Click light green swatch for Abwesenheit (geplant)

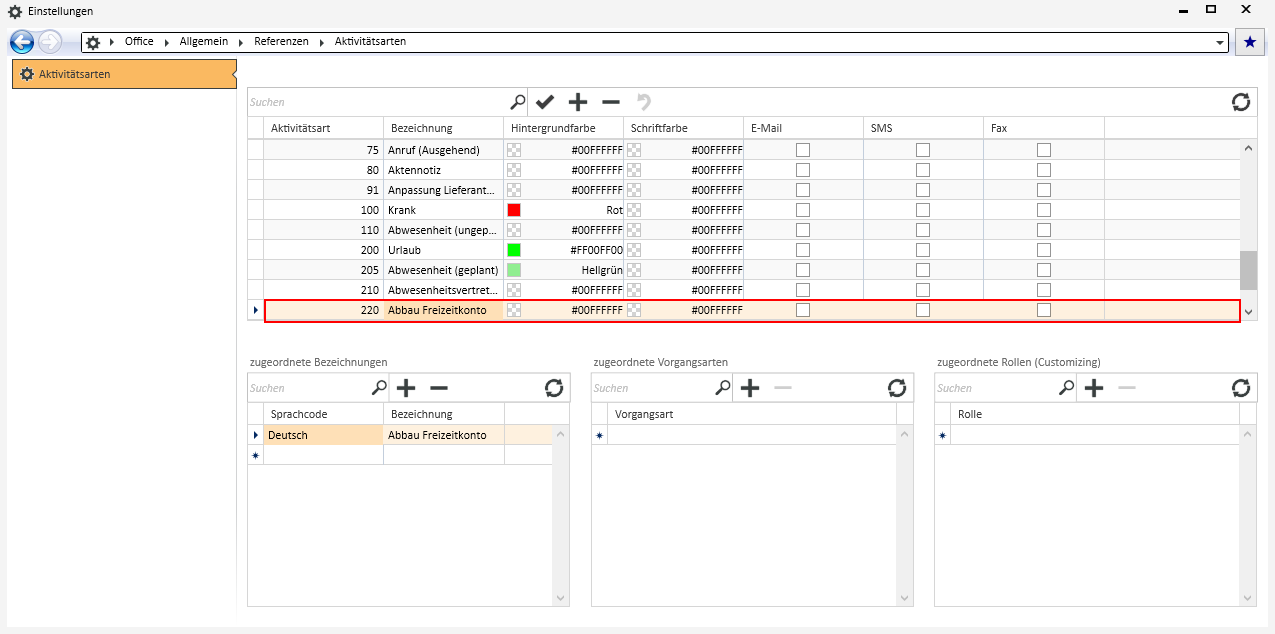pos(514,270)
